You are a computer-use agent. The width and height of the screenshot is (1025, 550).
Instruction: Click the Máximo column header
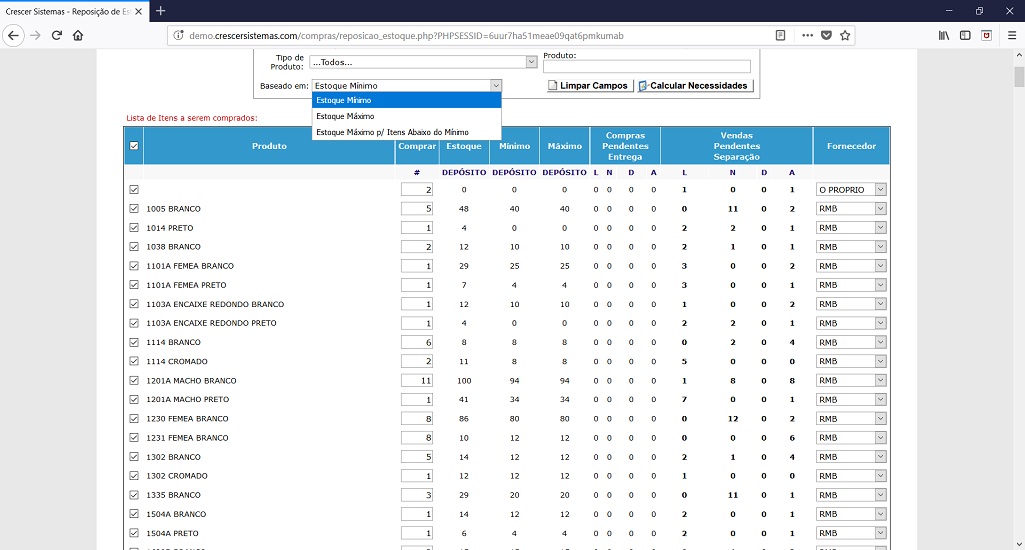pyautogui.click(x=564, y=146)
